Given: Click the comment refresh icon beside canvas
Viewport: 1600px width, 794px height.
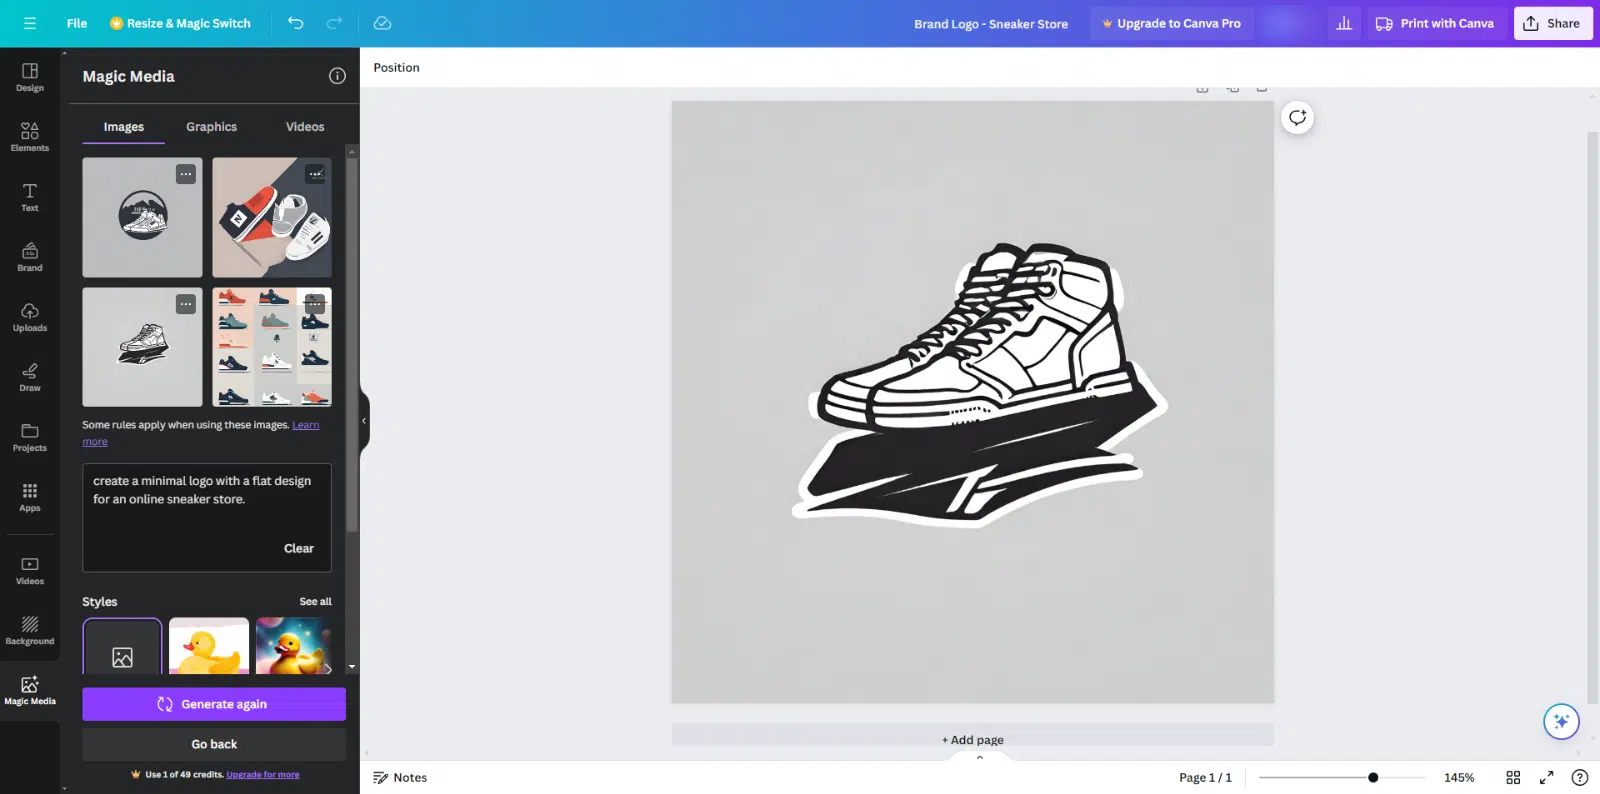Looking at the screenshot, I should tap(1297, 118).
